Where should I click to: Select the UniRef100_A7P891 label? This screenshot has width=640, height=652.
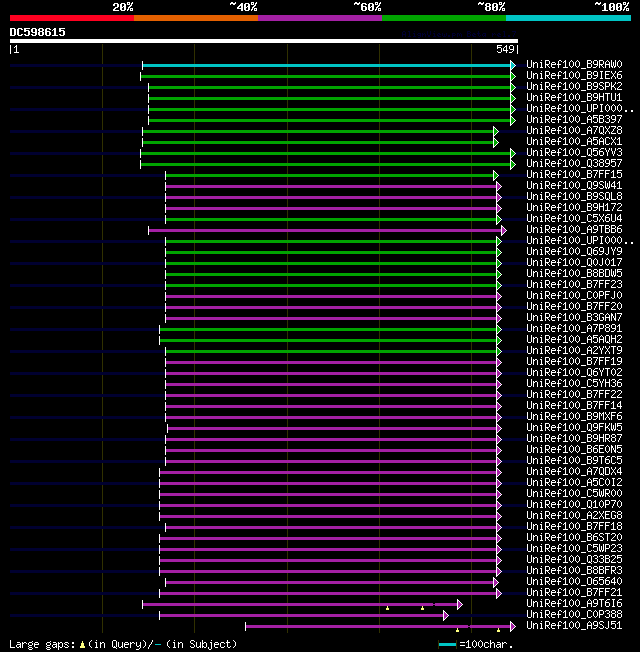coord(574,328)
